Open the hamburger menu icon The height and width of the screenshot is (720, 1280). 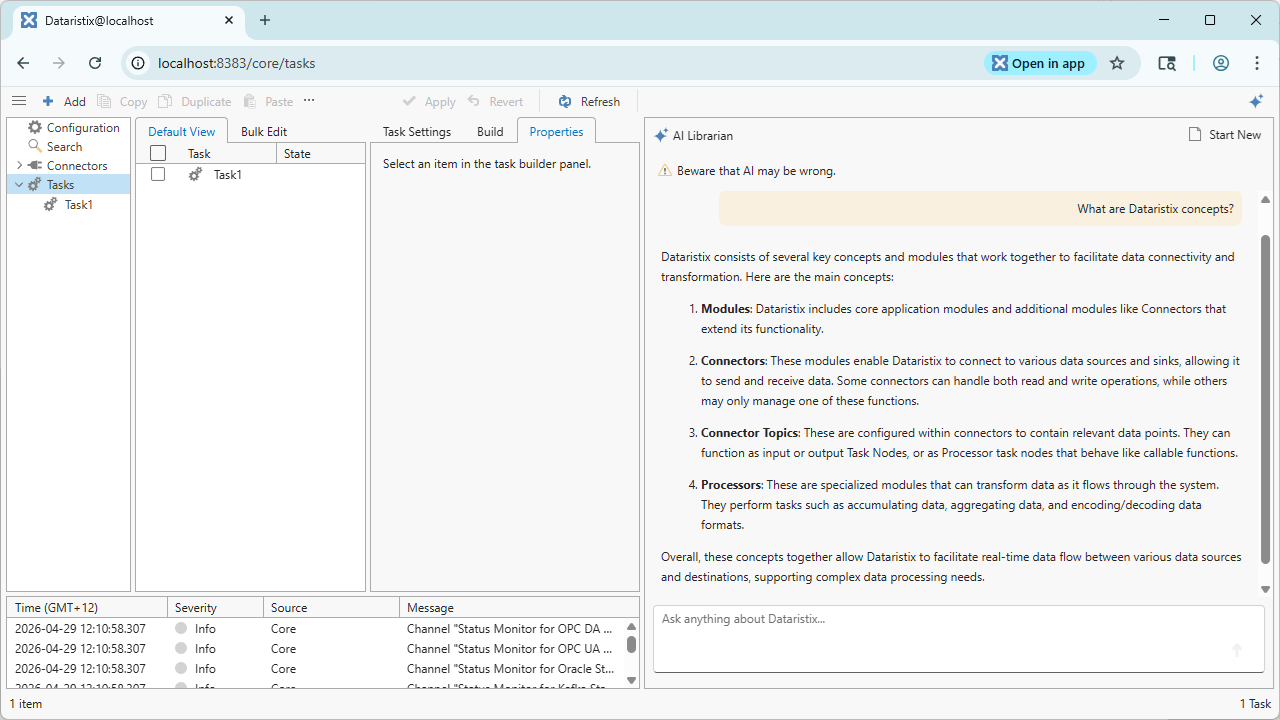19,101
